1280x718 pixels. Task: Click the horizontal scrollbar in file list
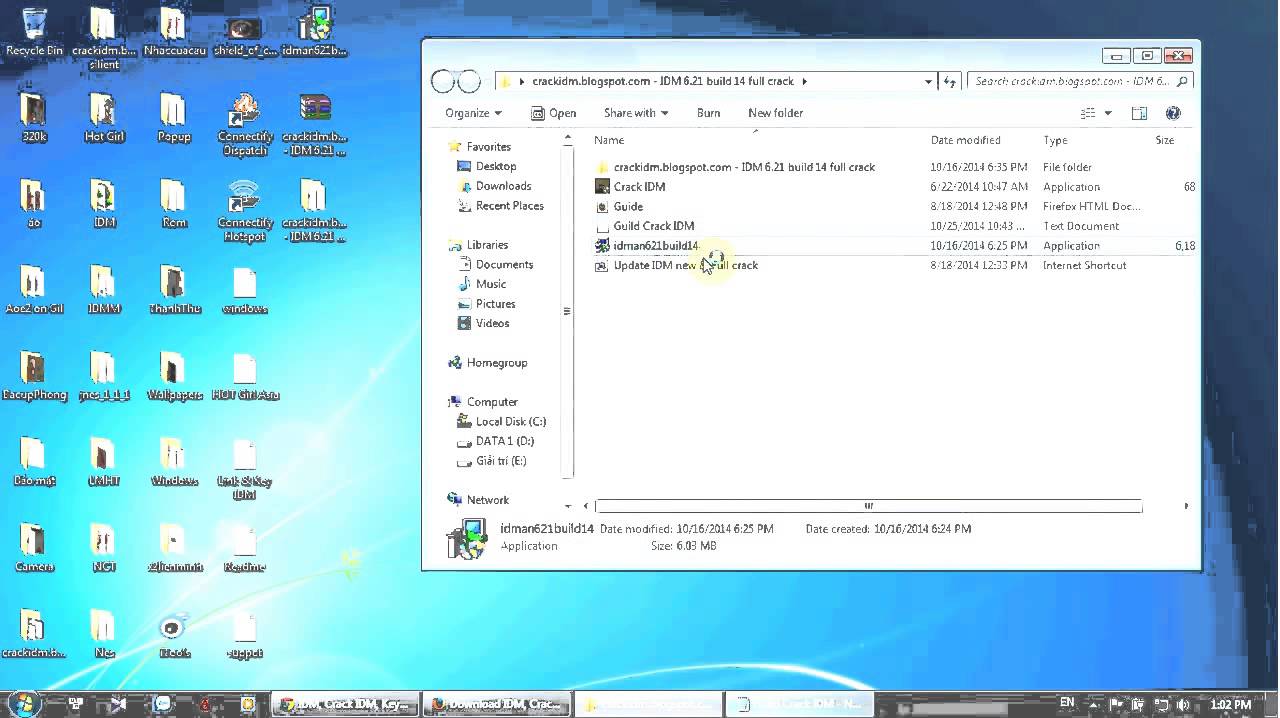868,506
